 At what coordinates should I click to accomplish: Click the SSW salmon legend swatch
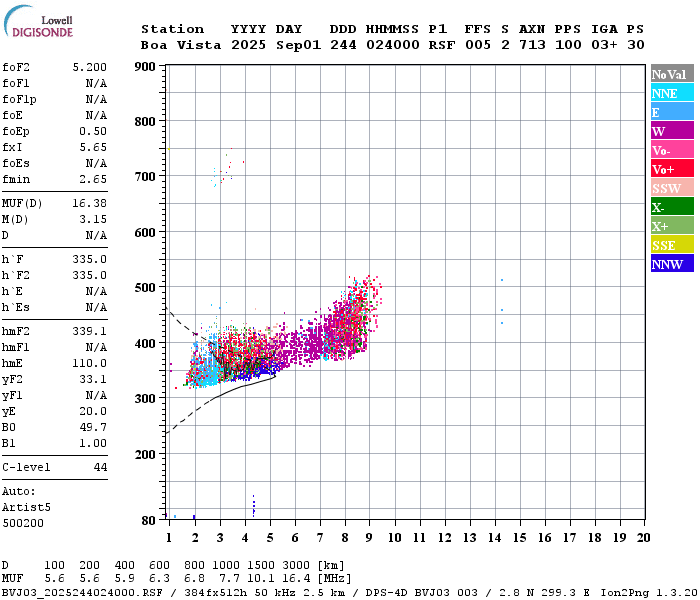point(672,188)
